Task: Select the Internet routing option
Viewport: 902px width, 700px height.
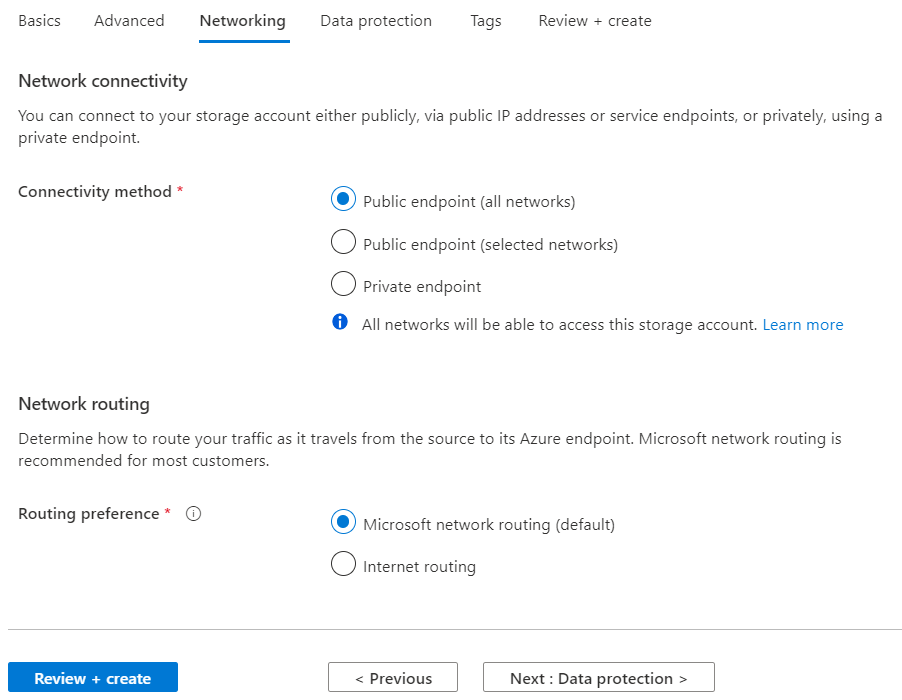Action: point(343,565)
